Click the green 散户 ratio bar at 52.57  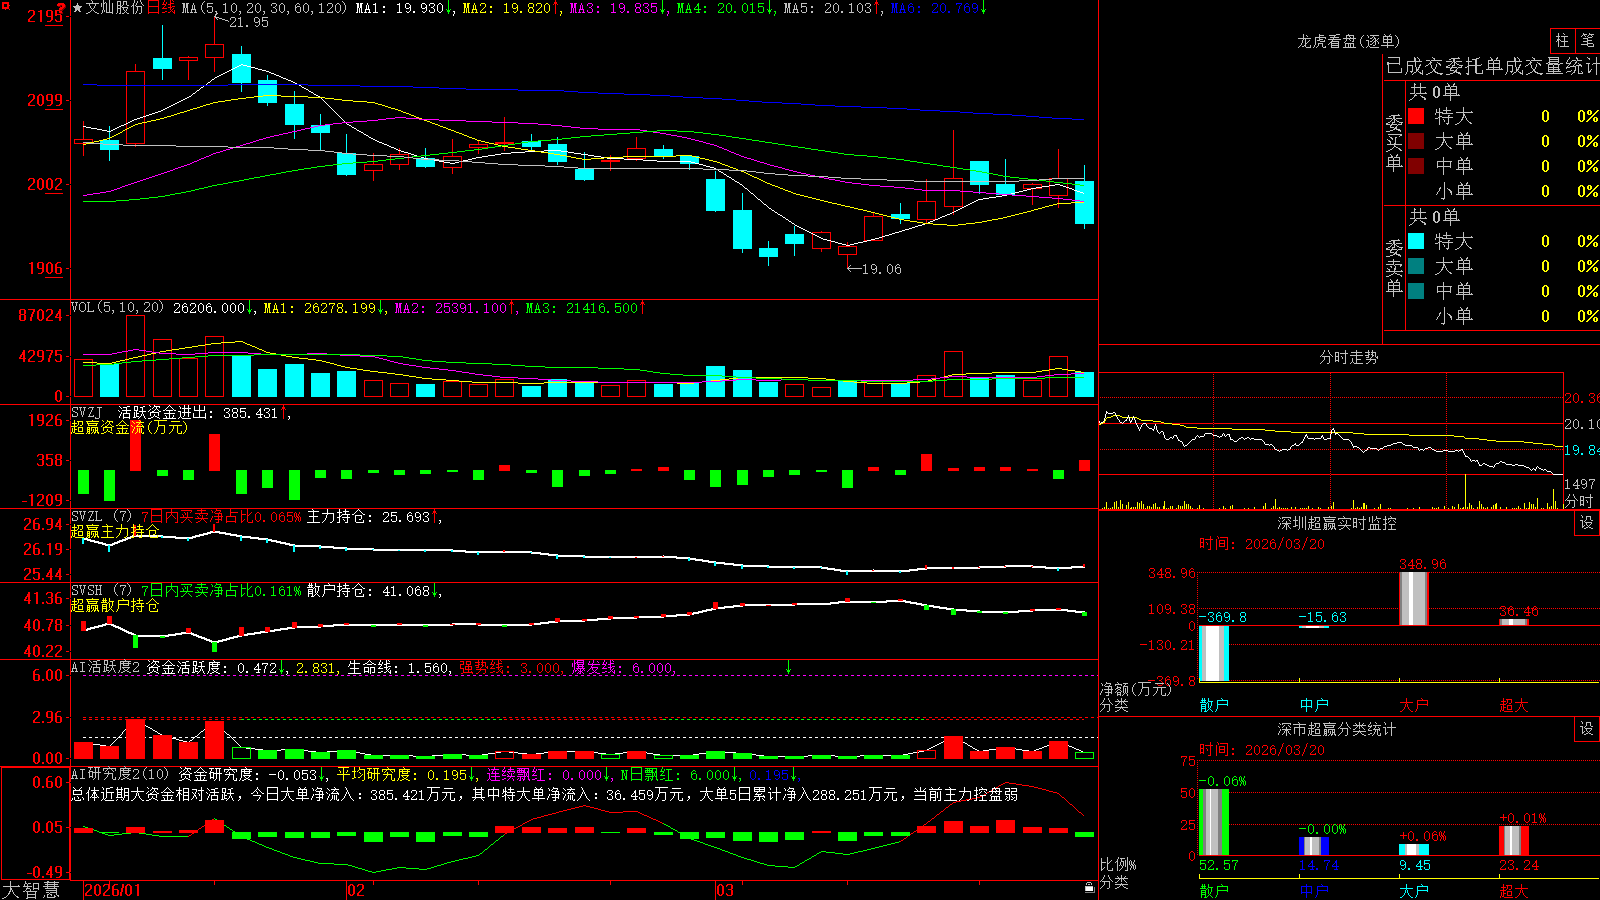pyautogui.click(x=1214, y=822)
